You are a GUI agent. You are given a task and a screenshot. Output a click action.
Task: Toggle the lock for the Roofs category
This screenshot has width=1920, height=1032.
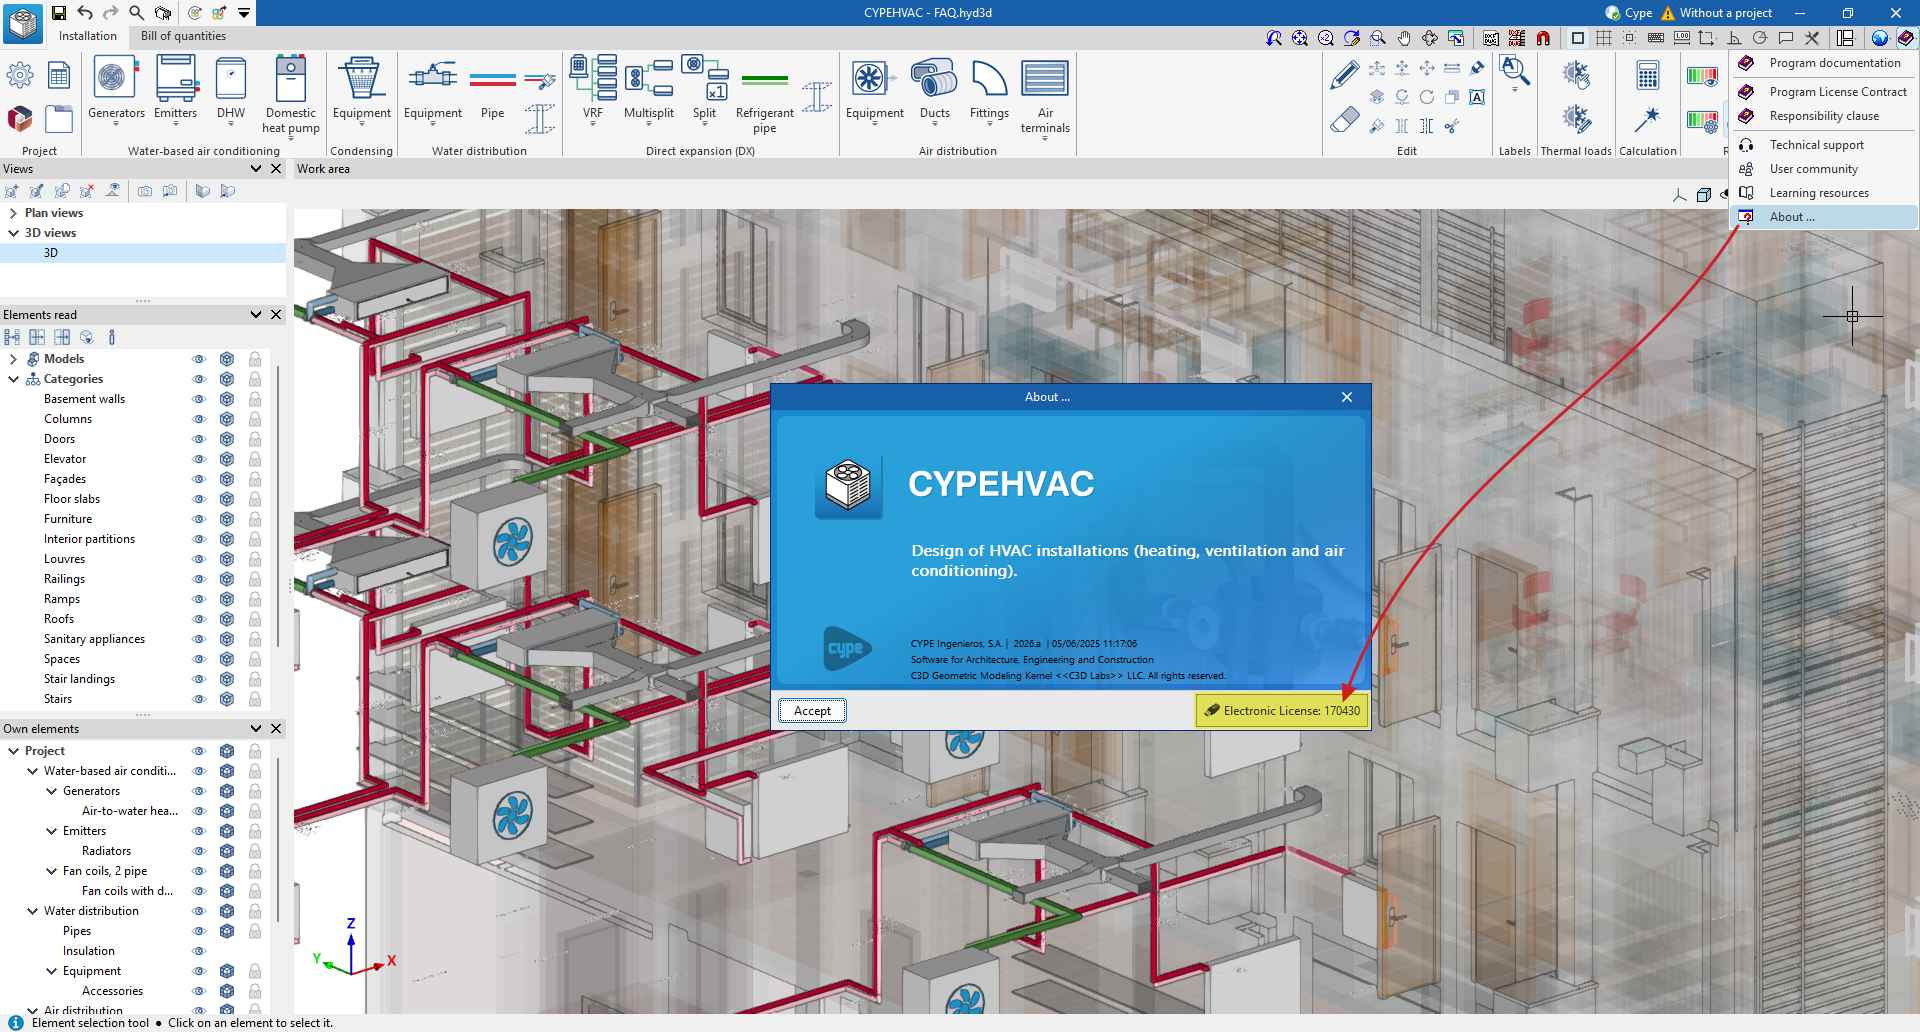(255, 619)
